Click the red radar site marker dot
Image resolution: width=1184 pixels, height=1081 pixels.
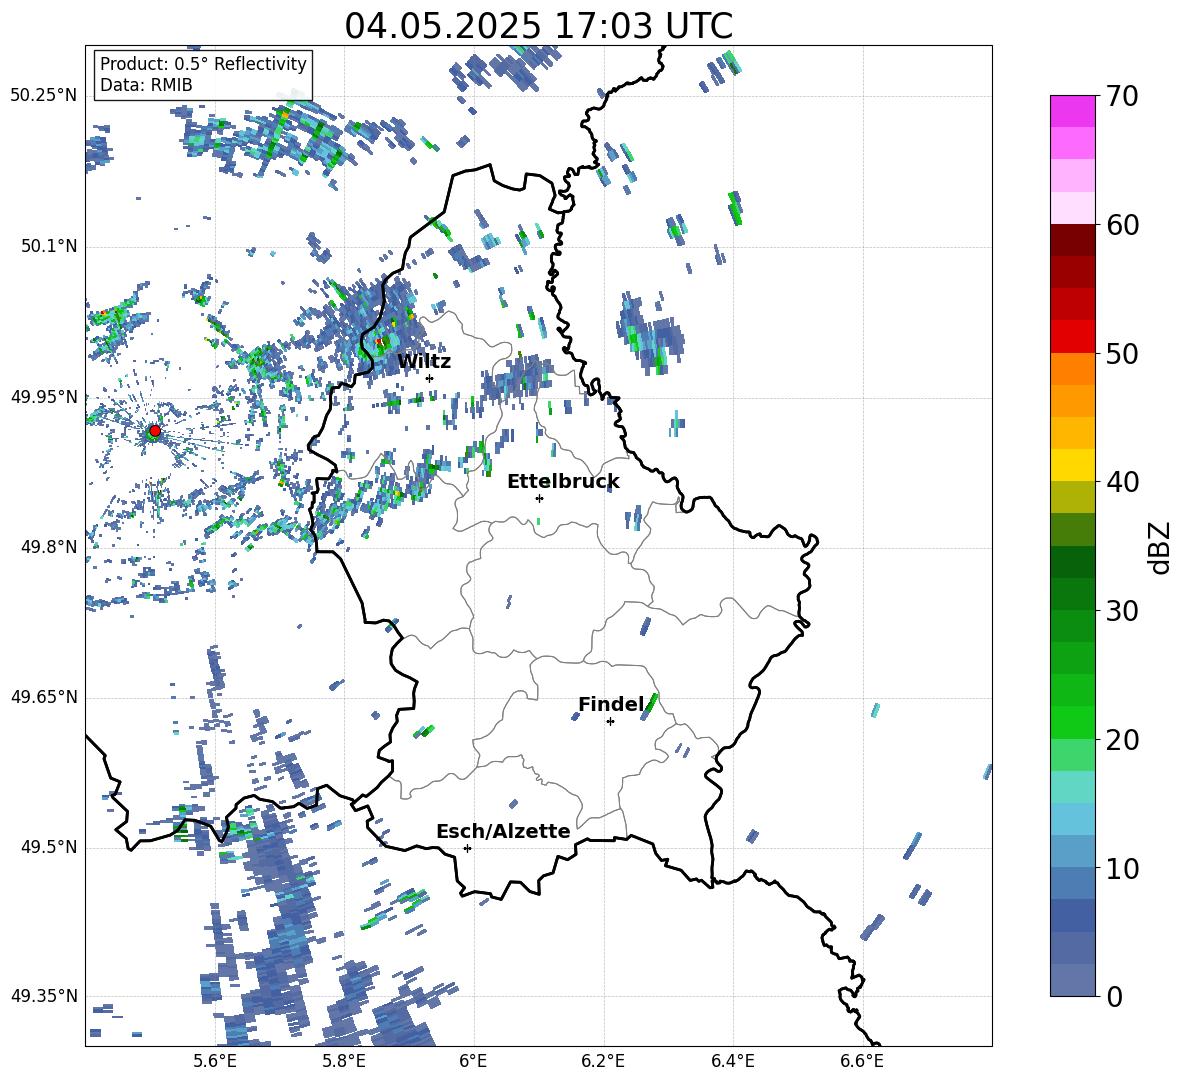click(154, 431)
